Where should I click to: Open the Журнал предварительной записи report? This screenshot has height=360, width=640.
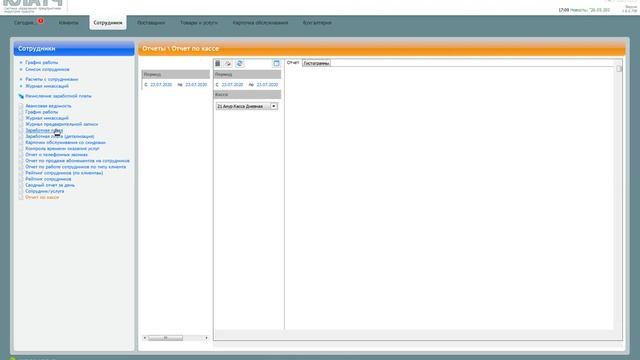62,124
